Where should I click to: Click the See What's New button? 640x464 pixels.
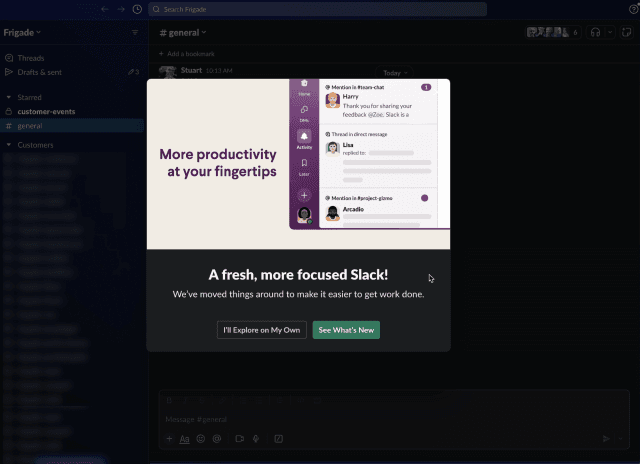pyautogui.click(x=346, y=330)
